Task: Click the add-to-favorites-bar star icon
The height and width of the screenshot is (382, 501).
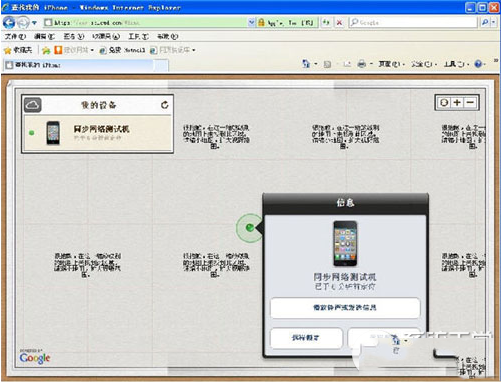Action: [46, 50]
